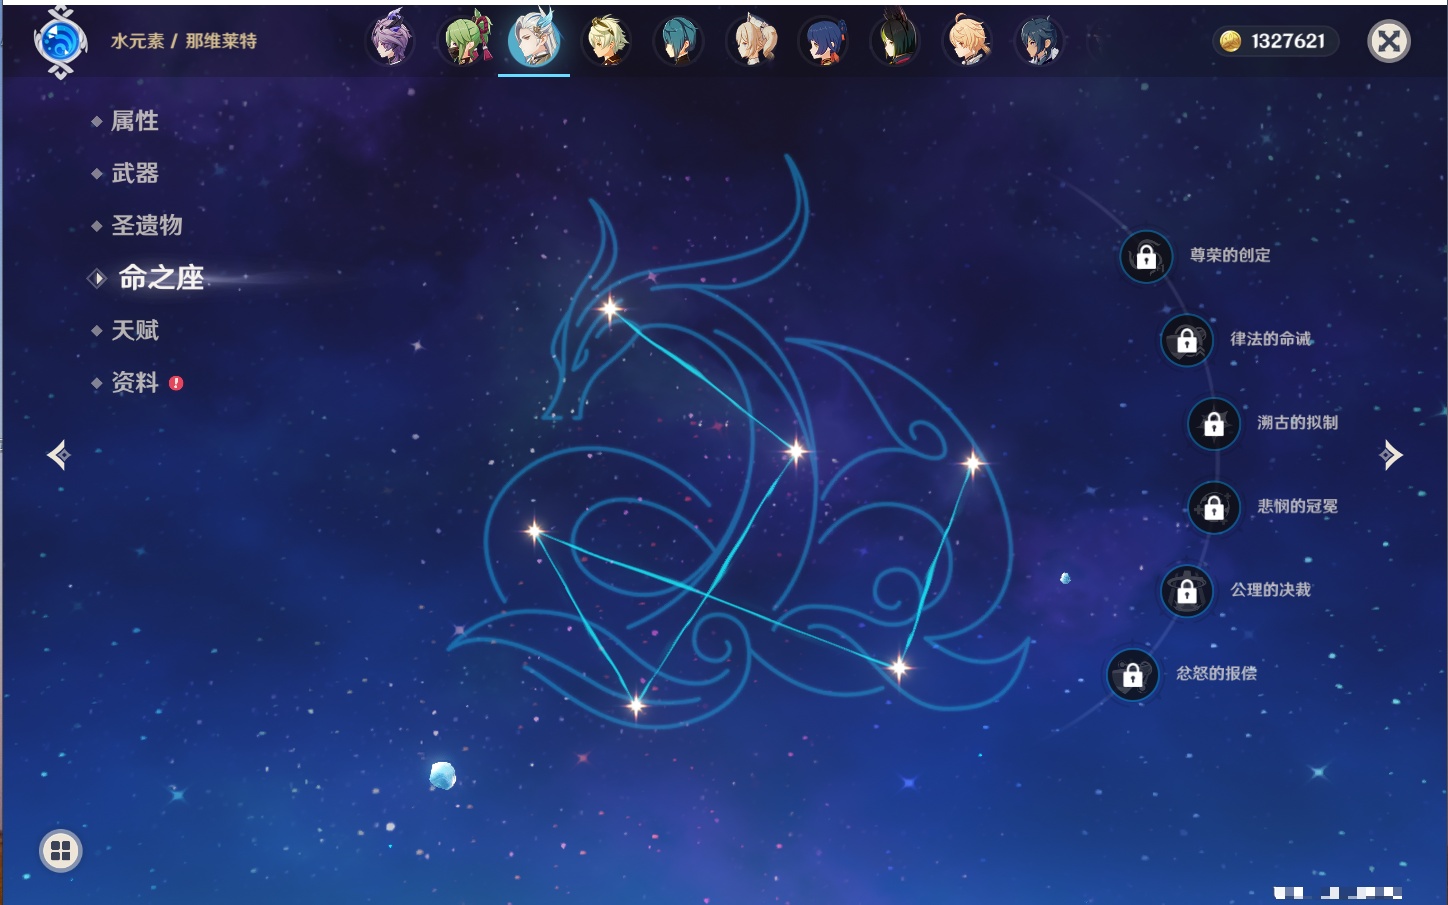Go to previous character with left arrow
The height and width of the screenshot is (905, 1448).
click(58, 455)
